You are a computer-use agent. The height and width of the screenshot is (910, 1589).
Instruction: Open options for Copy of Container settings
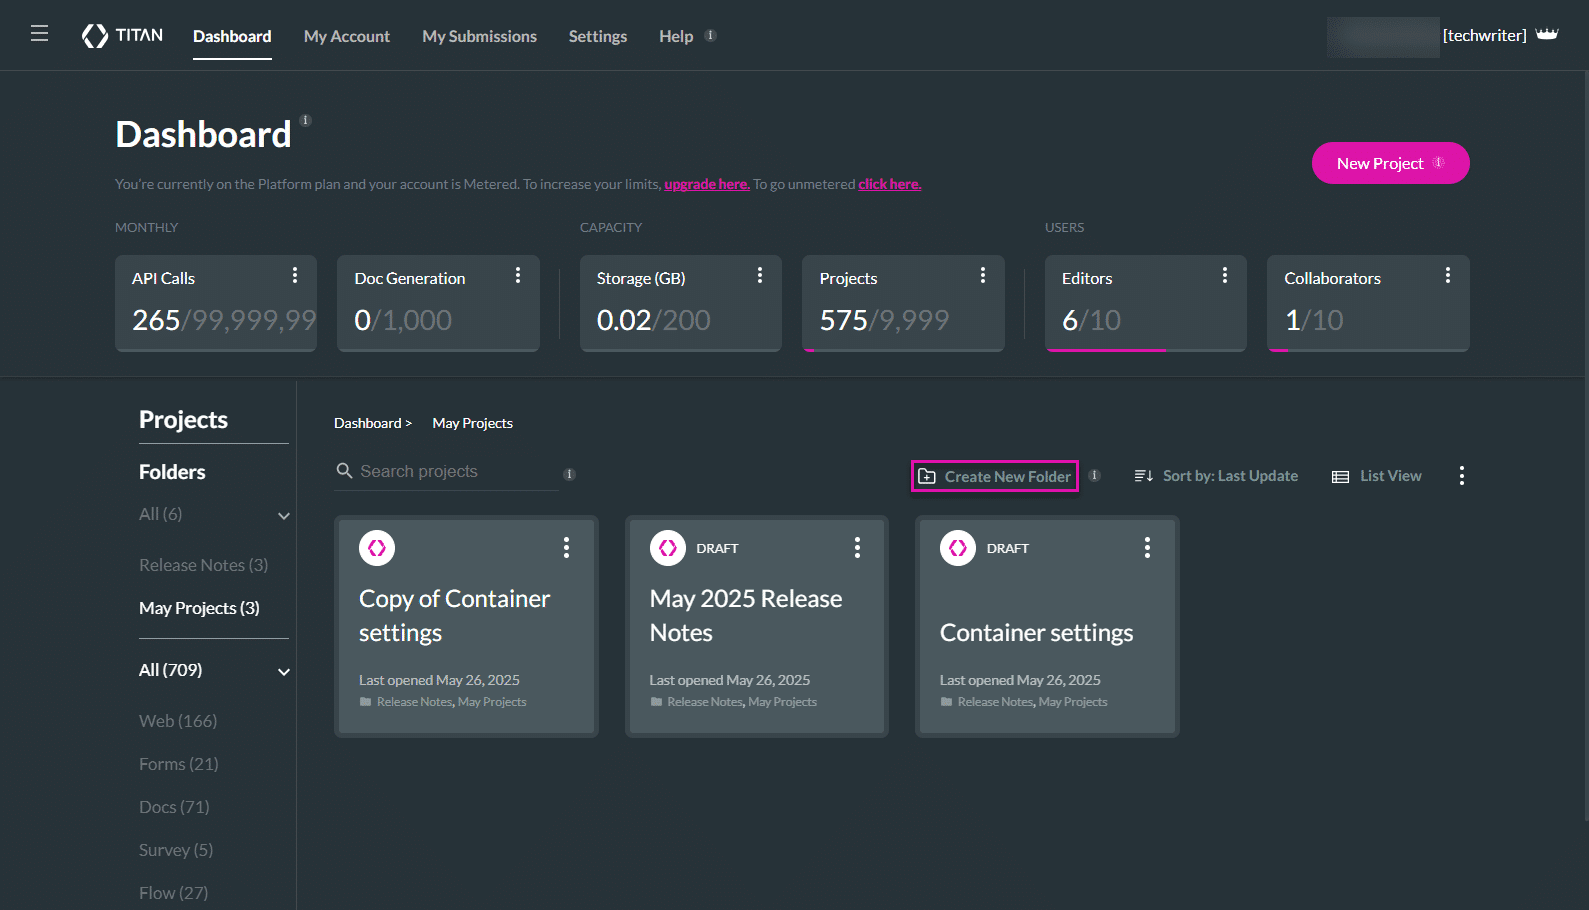click(x=566, y=547)
